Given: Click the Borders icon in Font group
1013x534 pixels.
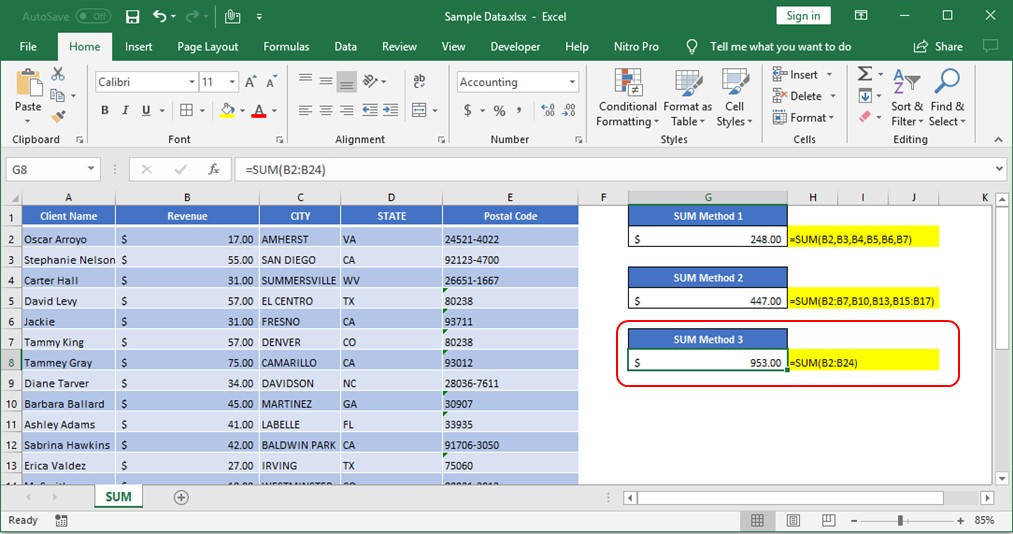Looking at the screenshot, I should pyautogui.click(x=186, y=110).
